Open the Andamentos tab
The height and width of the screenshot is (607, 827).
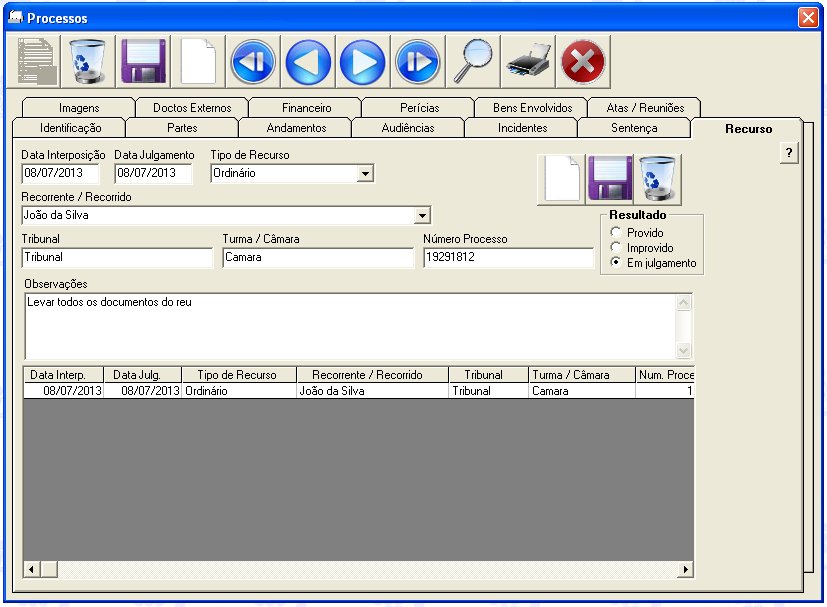[x=296, y=128]
